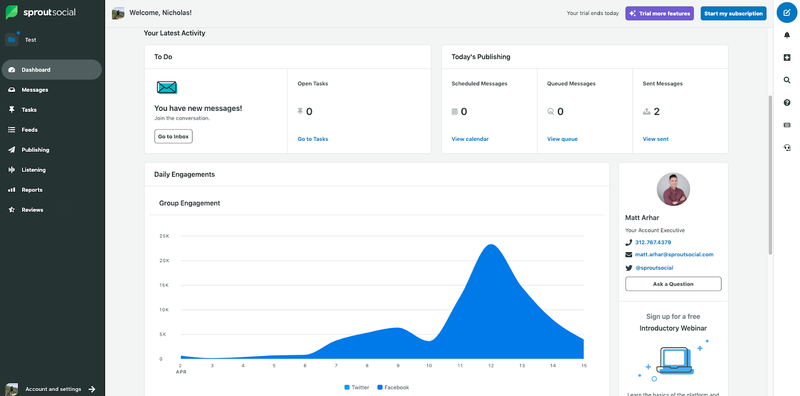The width and height of the screenshot is (800, 396).
Task: Click the Ask a Question button
Action: click(x=673, y=284)
